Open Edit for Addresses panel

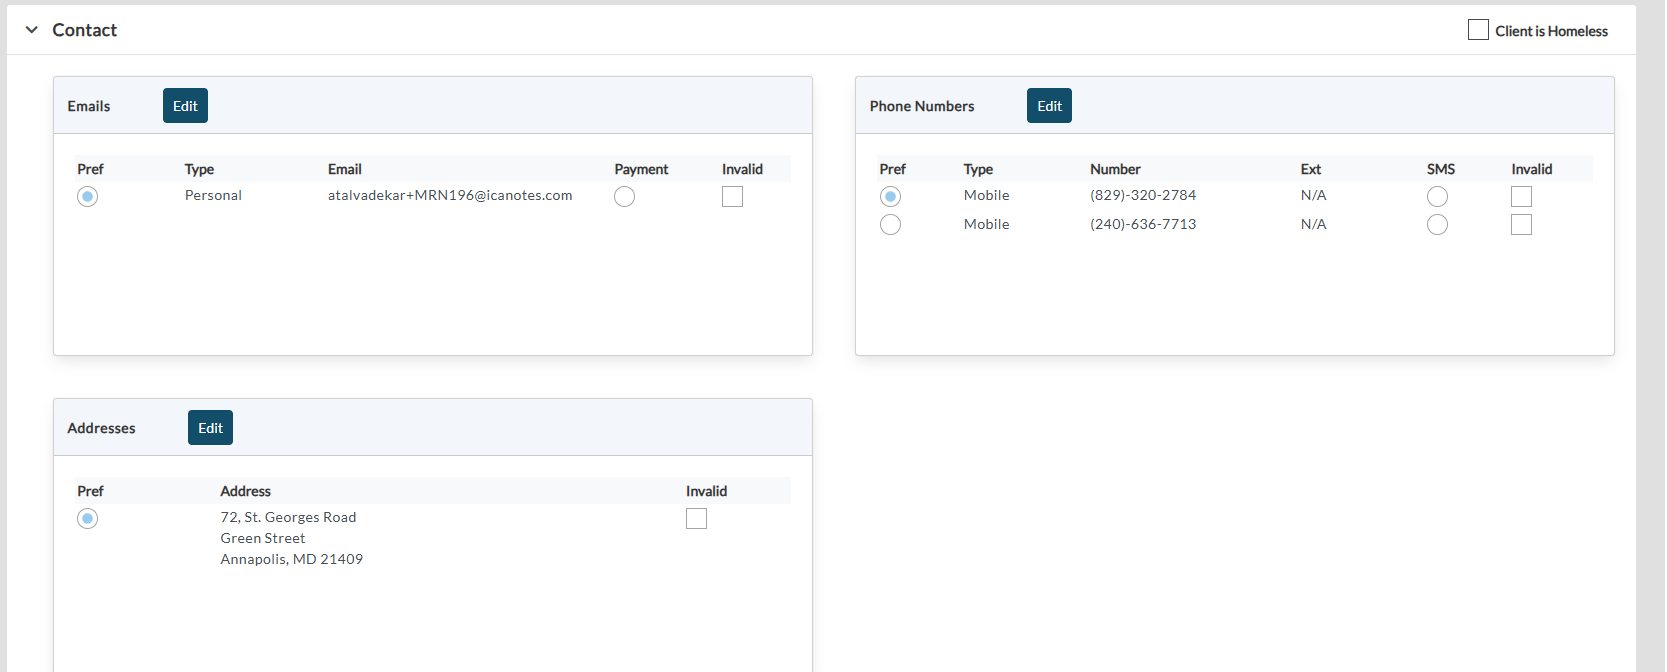coord(210,428)
